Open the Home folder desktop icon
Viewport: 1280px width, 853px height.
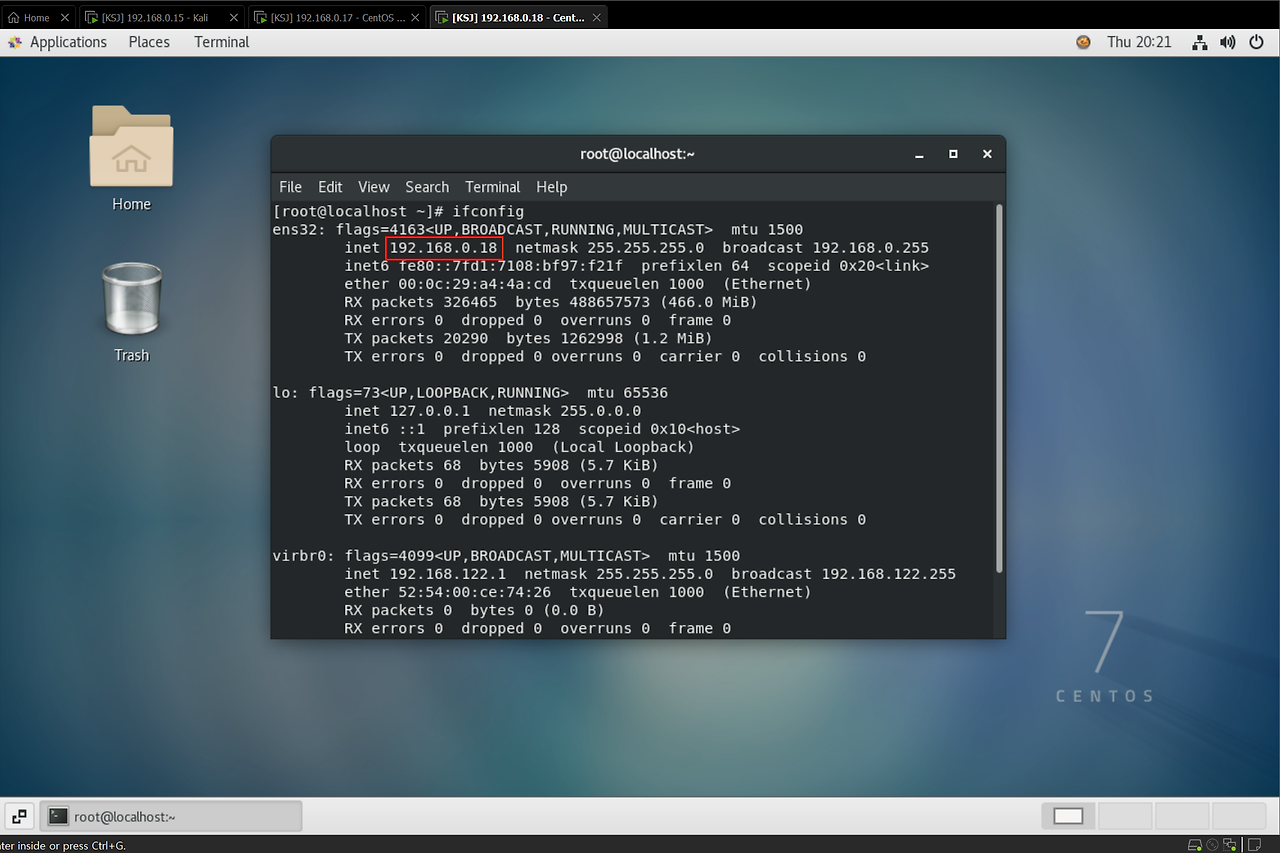coord(131,148)
